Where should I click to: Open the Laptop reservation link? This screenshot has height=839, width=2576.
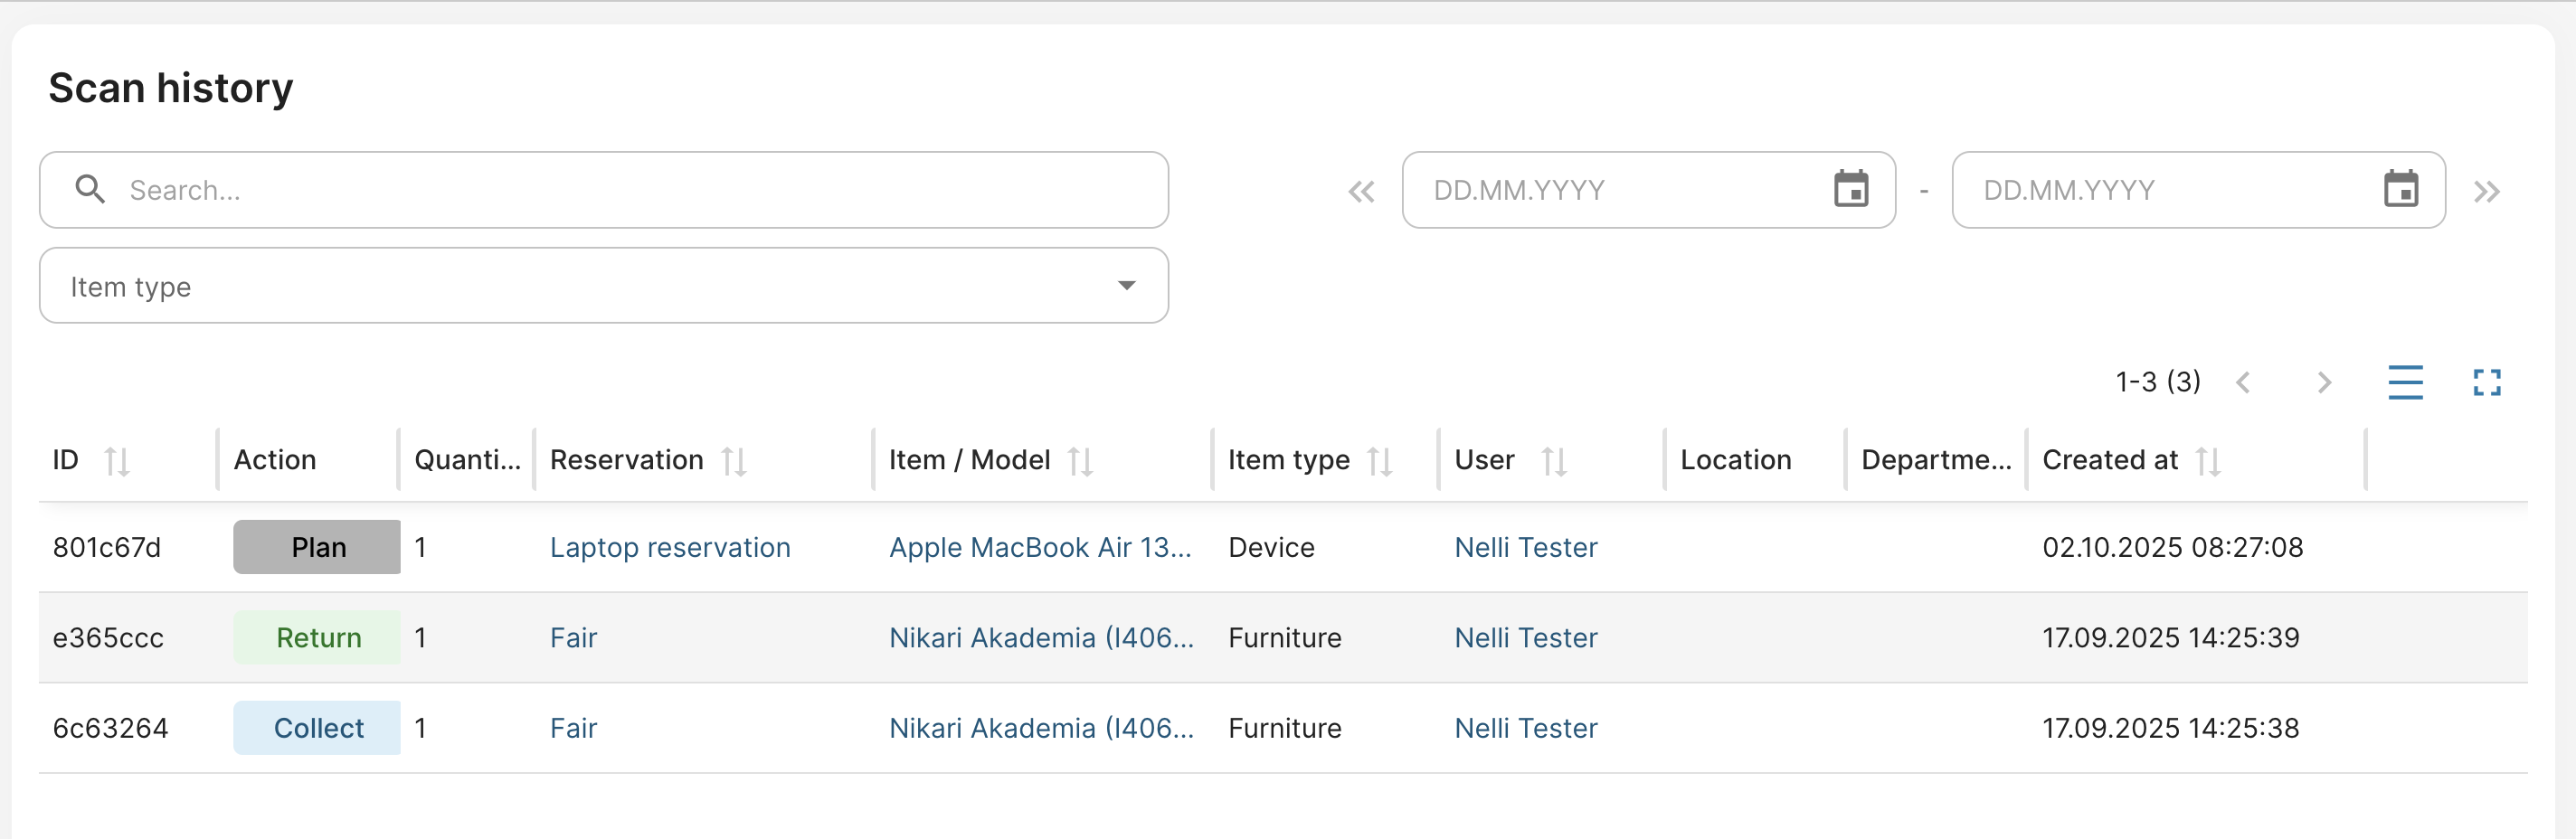670,547
